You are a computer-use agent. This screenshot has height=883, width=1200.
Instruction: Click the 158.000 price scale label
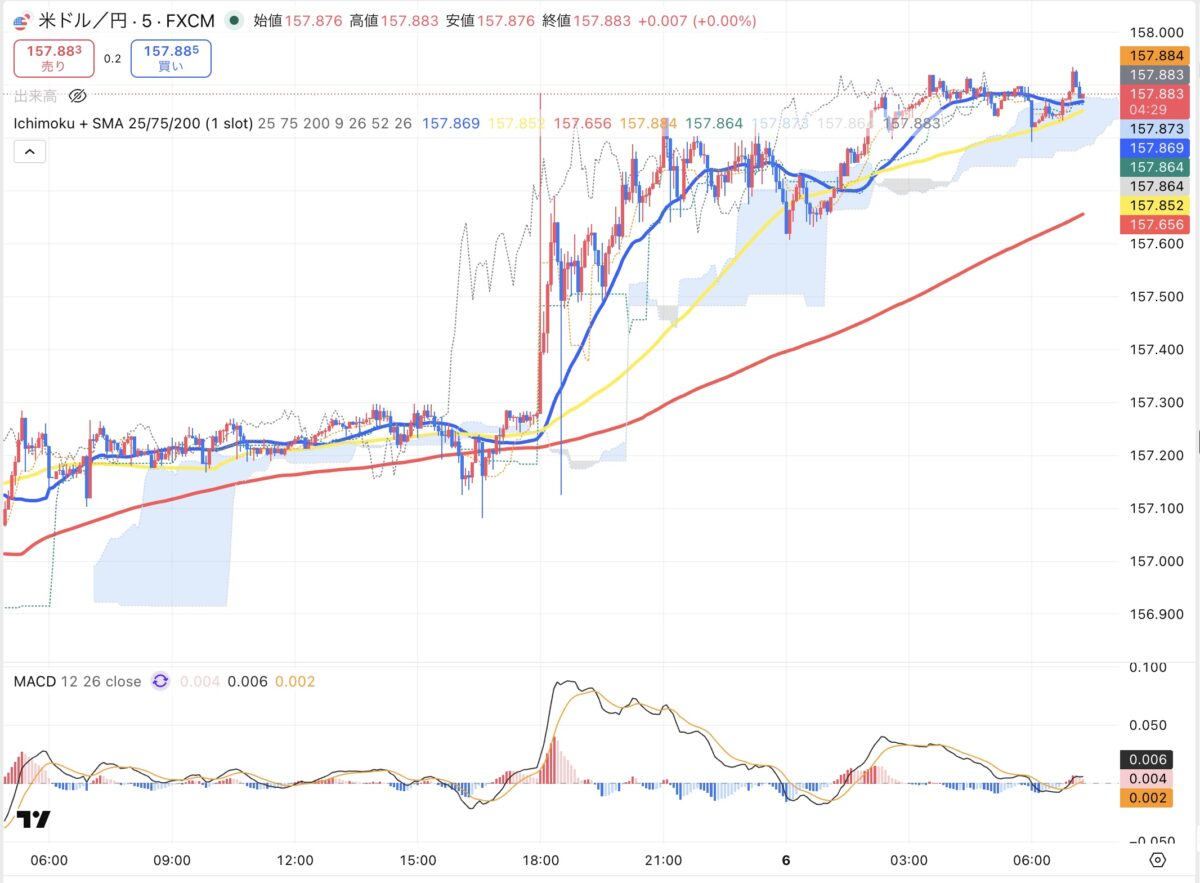coord(1157,32)
